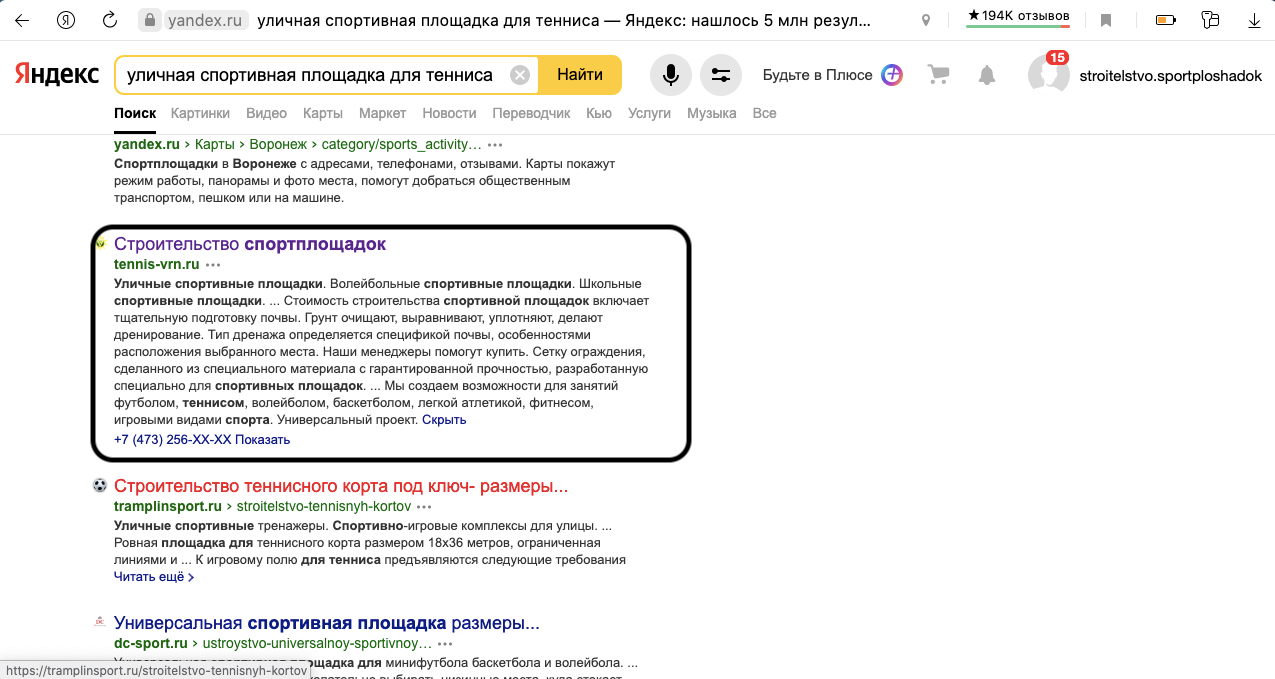This screenshot has height=679, width=1275.
Task: Switch to the Картинки tab
Action: [200, 113]
